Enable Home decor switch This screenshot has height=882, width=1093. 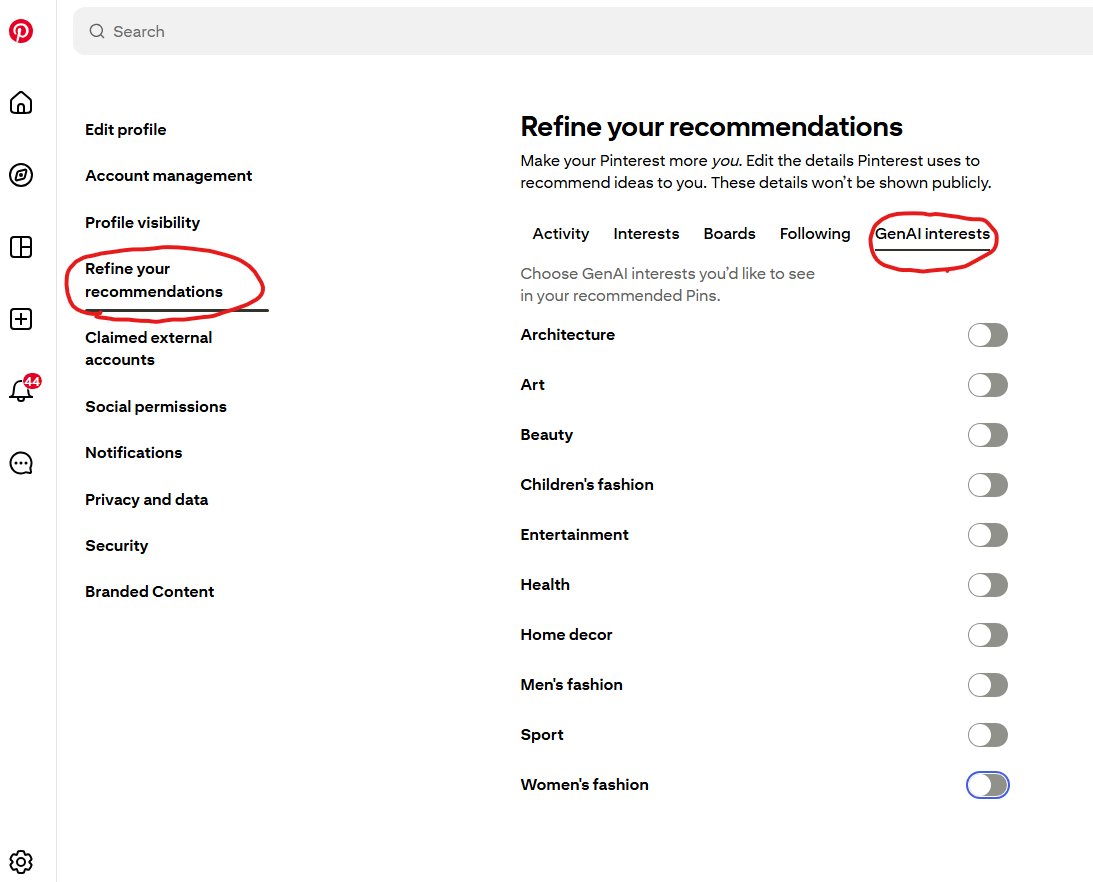click(x=987, y=634)
